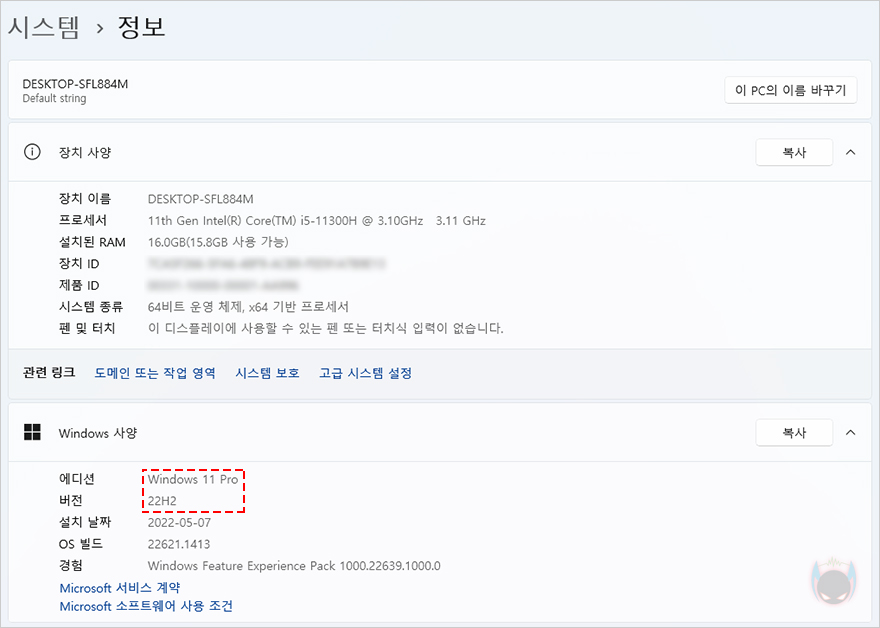Select the Windows Feature Experience Pack value

(294, 566)
